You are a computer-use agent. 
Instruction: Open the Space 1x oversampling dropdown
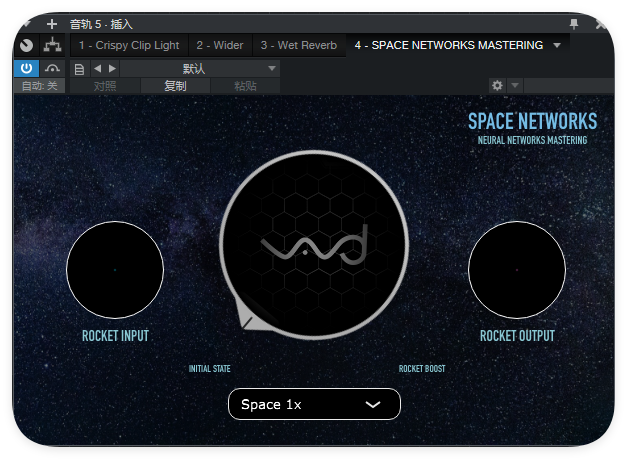coord(314,404)
